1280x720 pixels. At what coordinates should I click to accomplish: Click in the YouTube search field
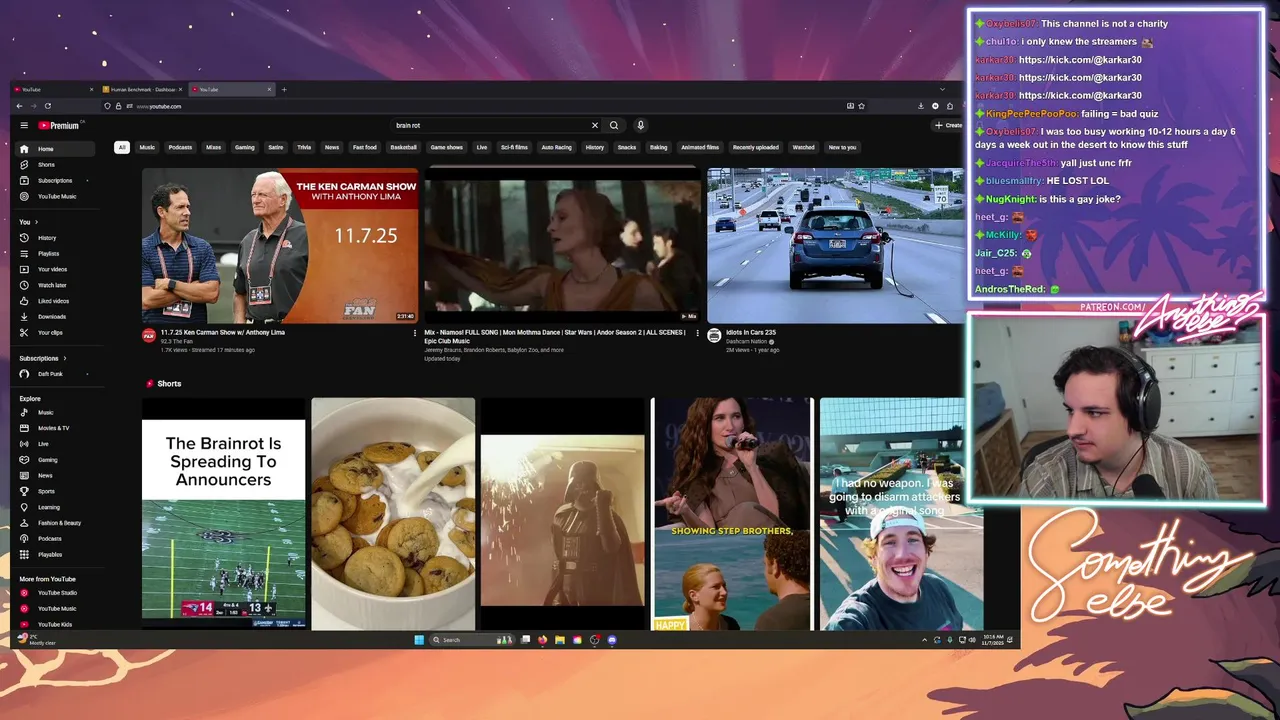490,125
